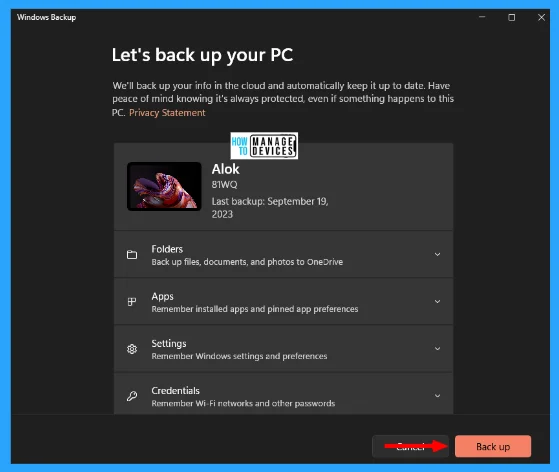The image size is (559, 472).
Task: Select the 'Credentials' row title
Action: click(x=175, y=391)
